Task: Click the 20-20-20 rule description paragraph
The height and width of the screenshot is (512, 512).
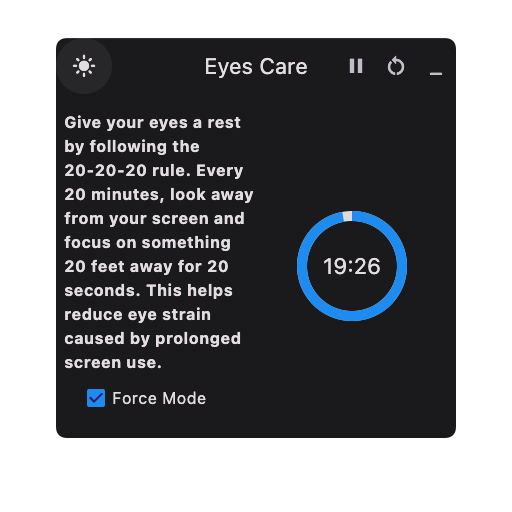Action: coord(159,242)
